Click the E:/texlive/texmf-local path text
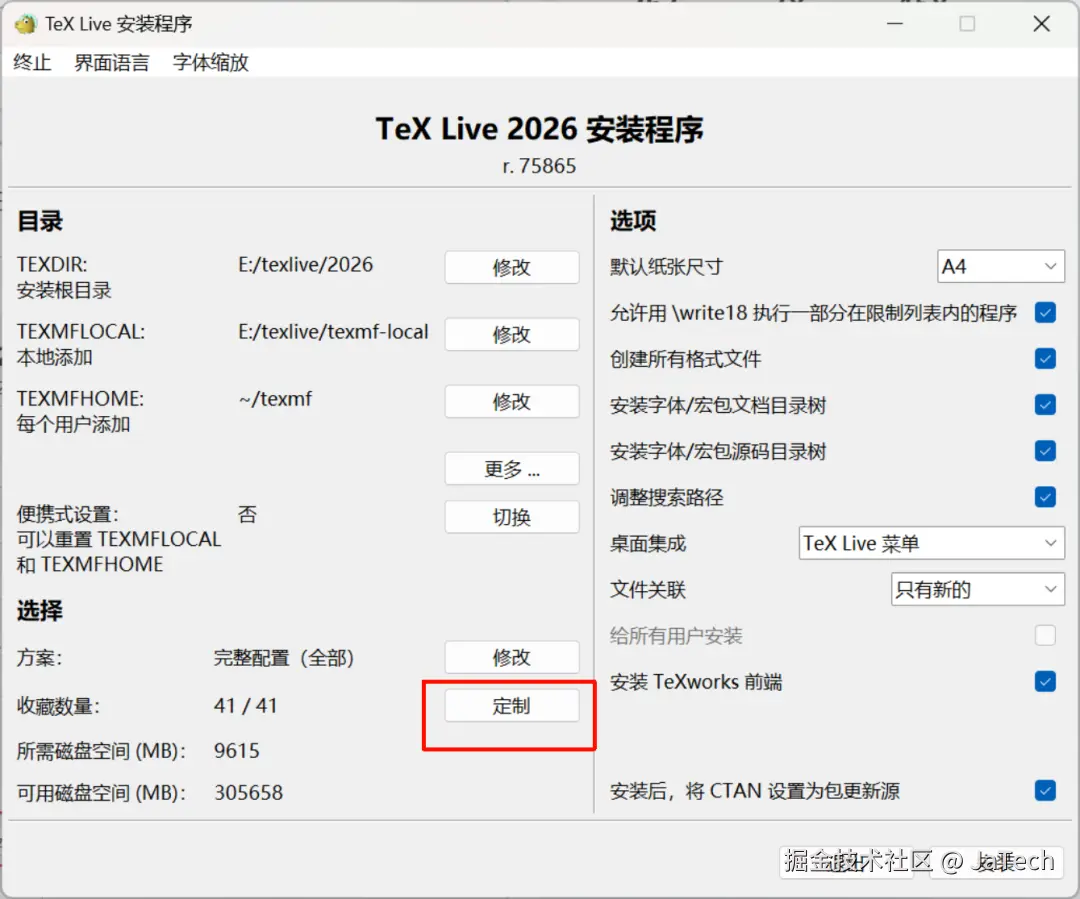The image size is (1080, 899). (x=333, y=332)
